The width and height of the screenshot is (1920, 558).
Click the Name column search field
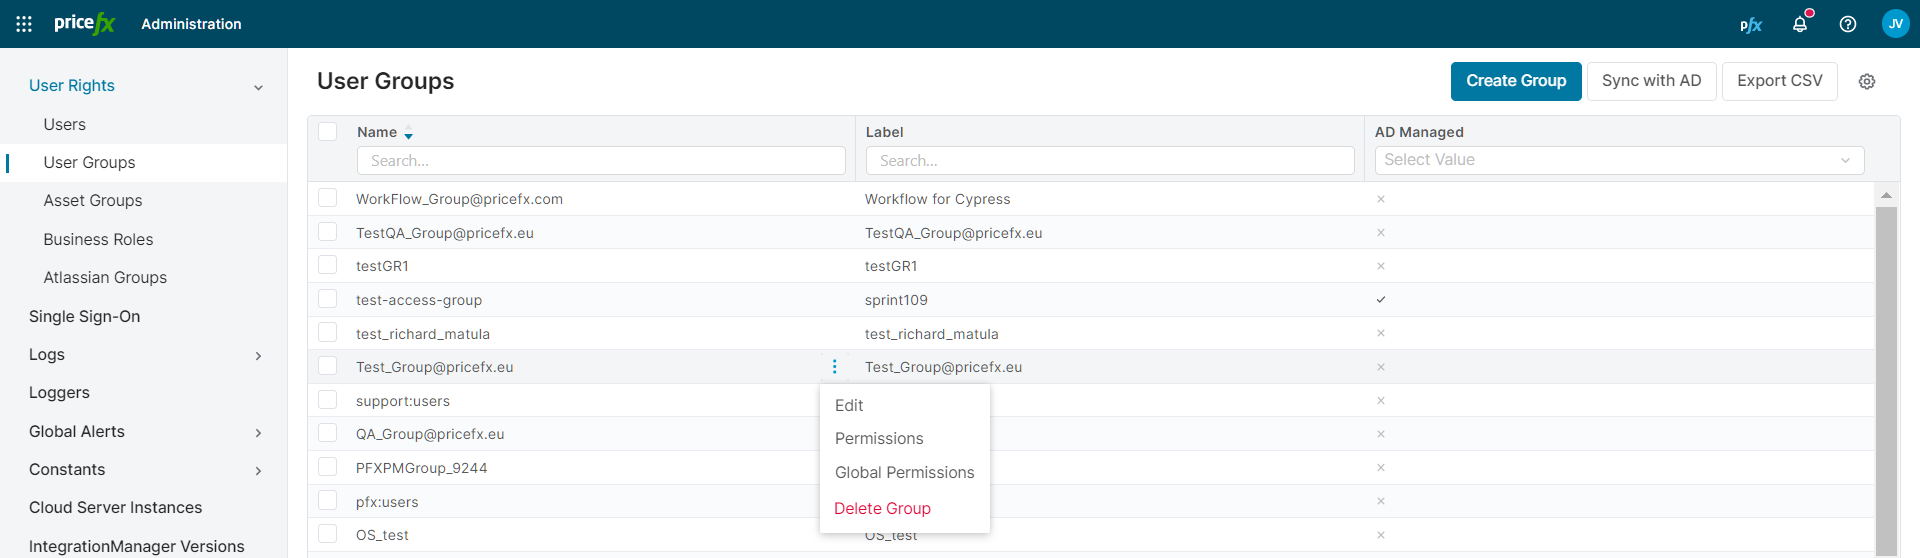[x=601, y=161]
